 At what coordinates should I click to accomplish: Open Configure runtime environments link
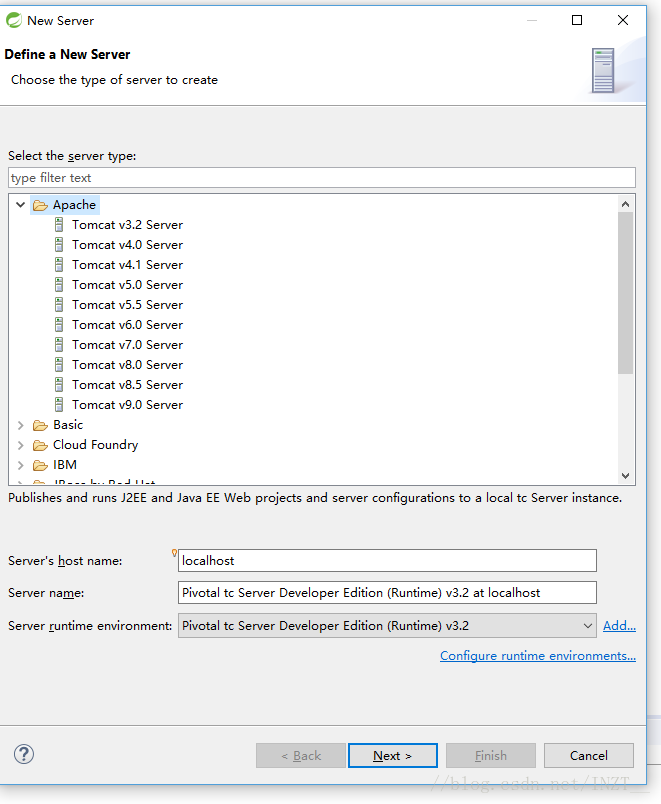(538, 656)
